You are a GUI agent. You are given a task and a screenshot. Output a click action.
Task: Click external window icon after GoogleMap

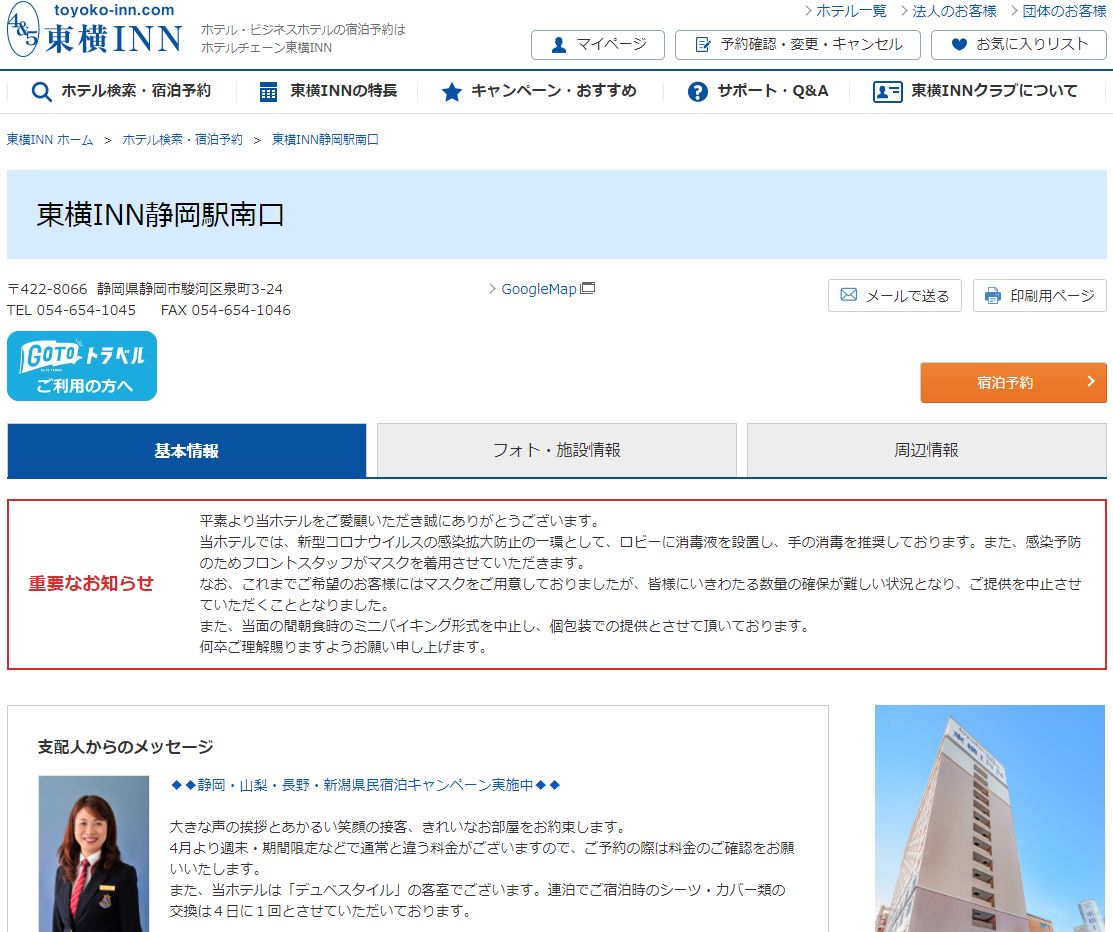point(588,288)
